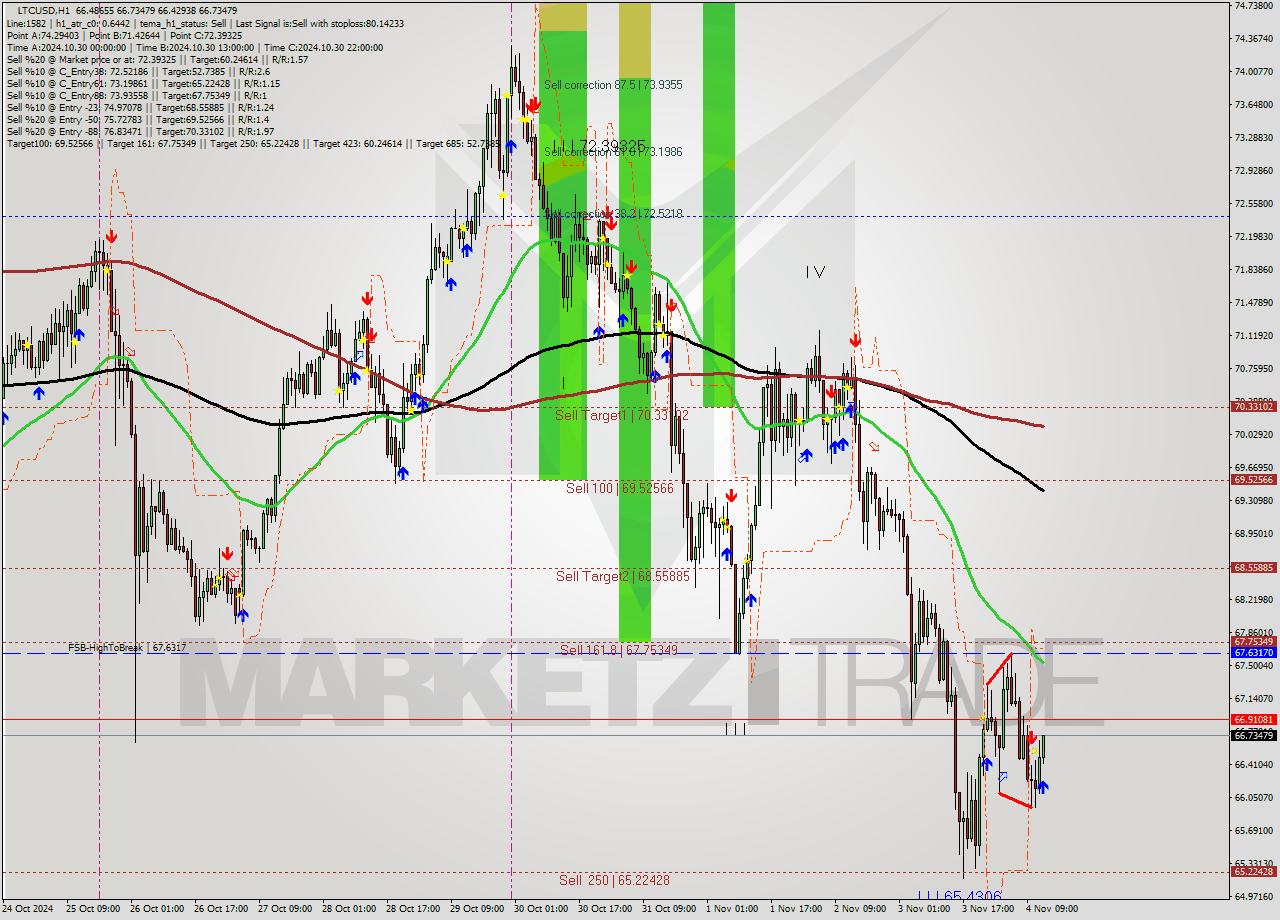Viewport: 1280px width, 920px height.
Task: Click the 'FSB-HighToBreak | 67.6317' label
Action: 127,648
